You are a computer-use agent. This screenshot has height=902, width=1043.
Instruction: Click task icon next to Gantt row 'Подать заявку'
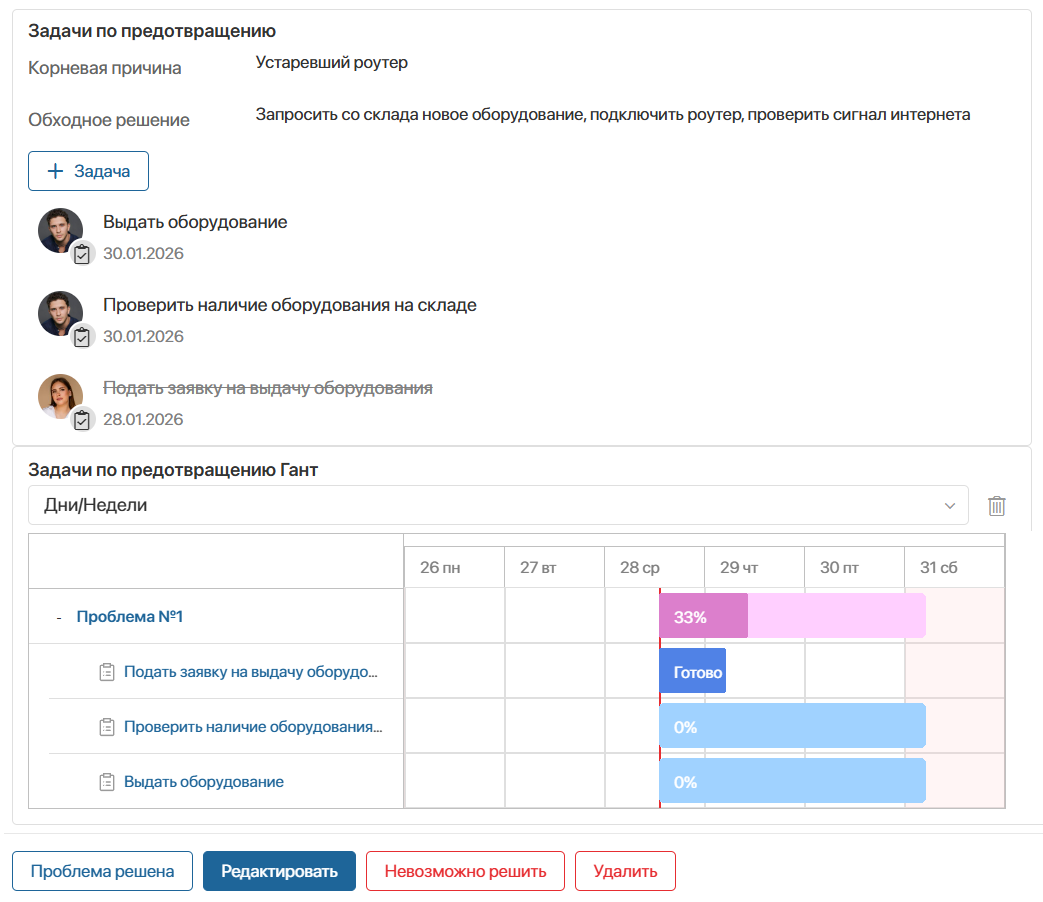point(107,672)
